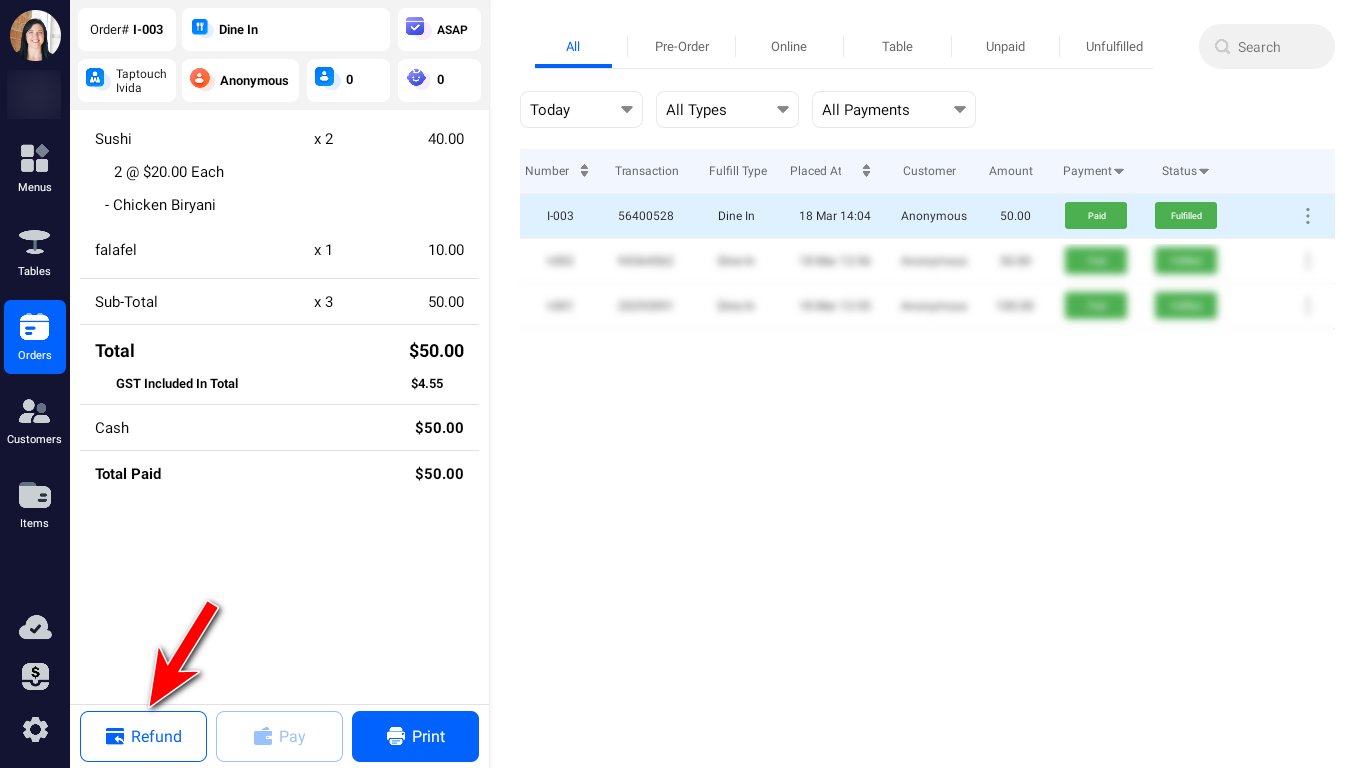The image size is (1366, 768).
Task: Open the cash drawer icon
Action: (x=35, y=677)
